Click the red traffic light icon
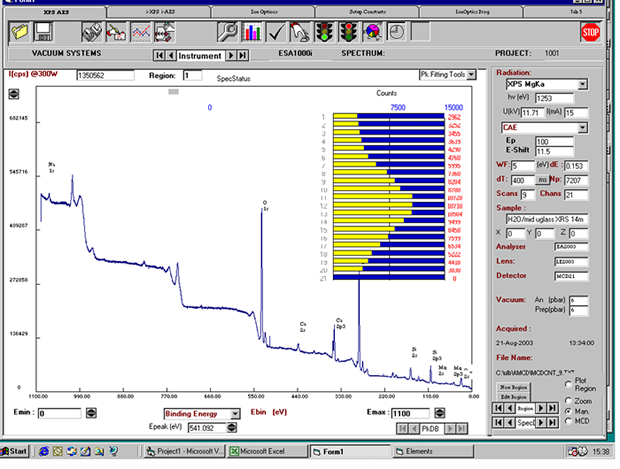 tap(349, 32)
